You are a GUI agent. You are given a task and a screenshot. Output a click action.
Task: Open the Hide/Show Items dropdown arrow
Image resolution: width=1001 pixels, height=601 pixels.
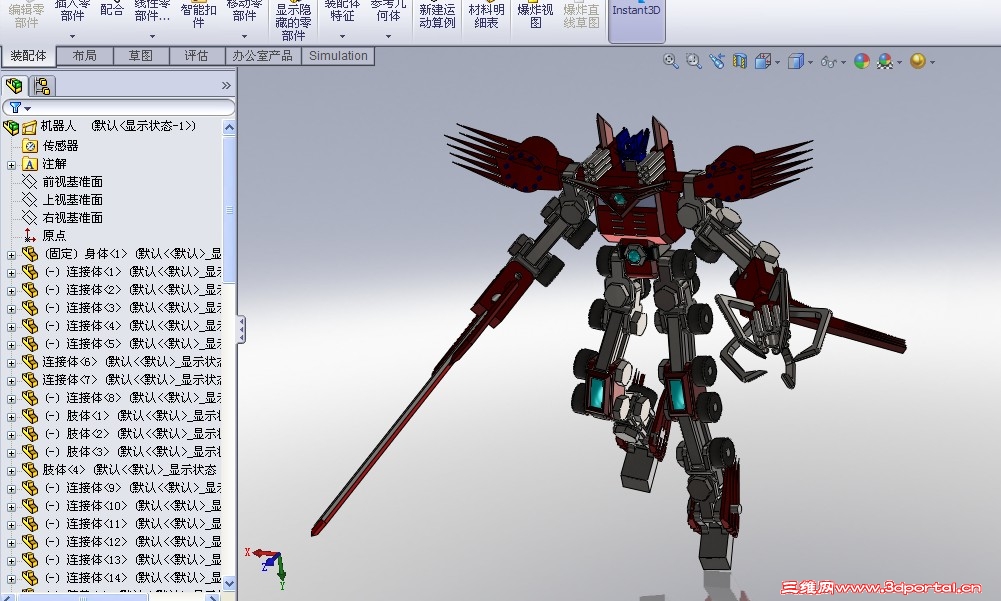pyautogui.click(x=843, y=63)
